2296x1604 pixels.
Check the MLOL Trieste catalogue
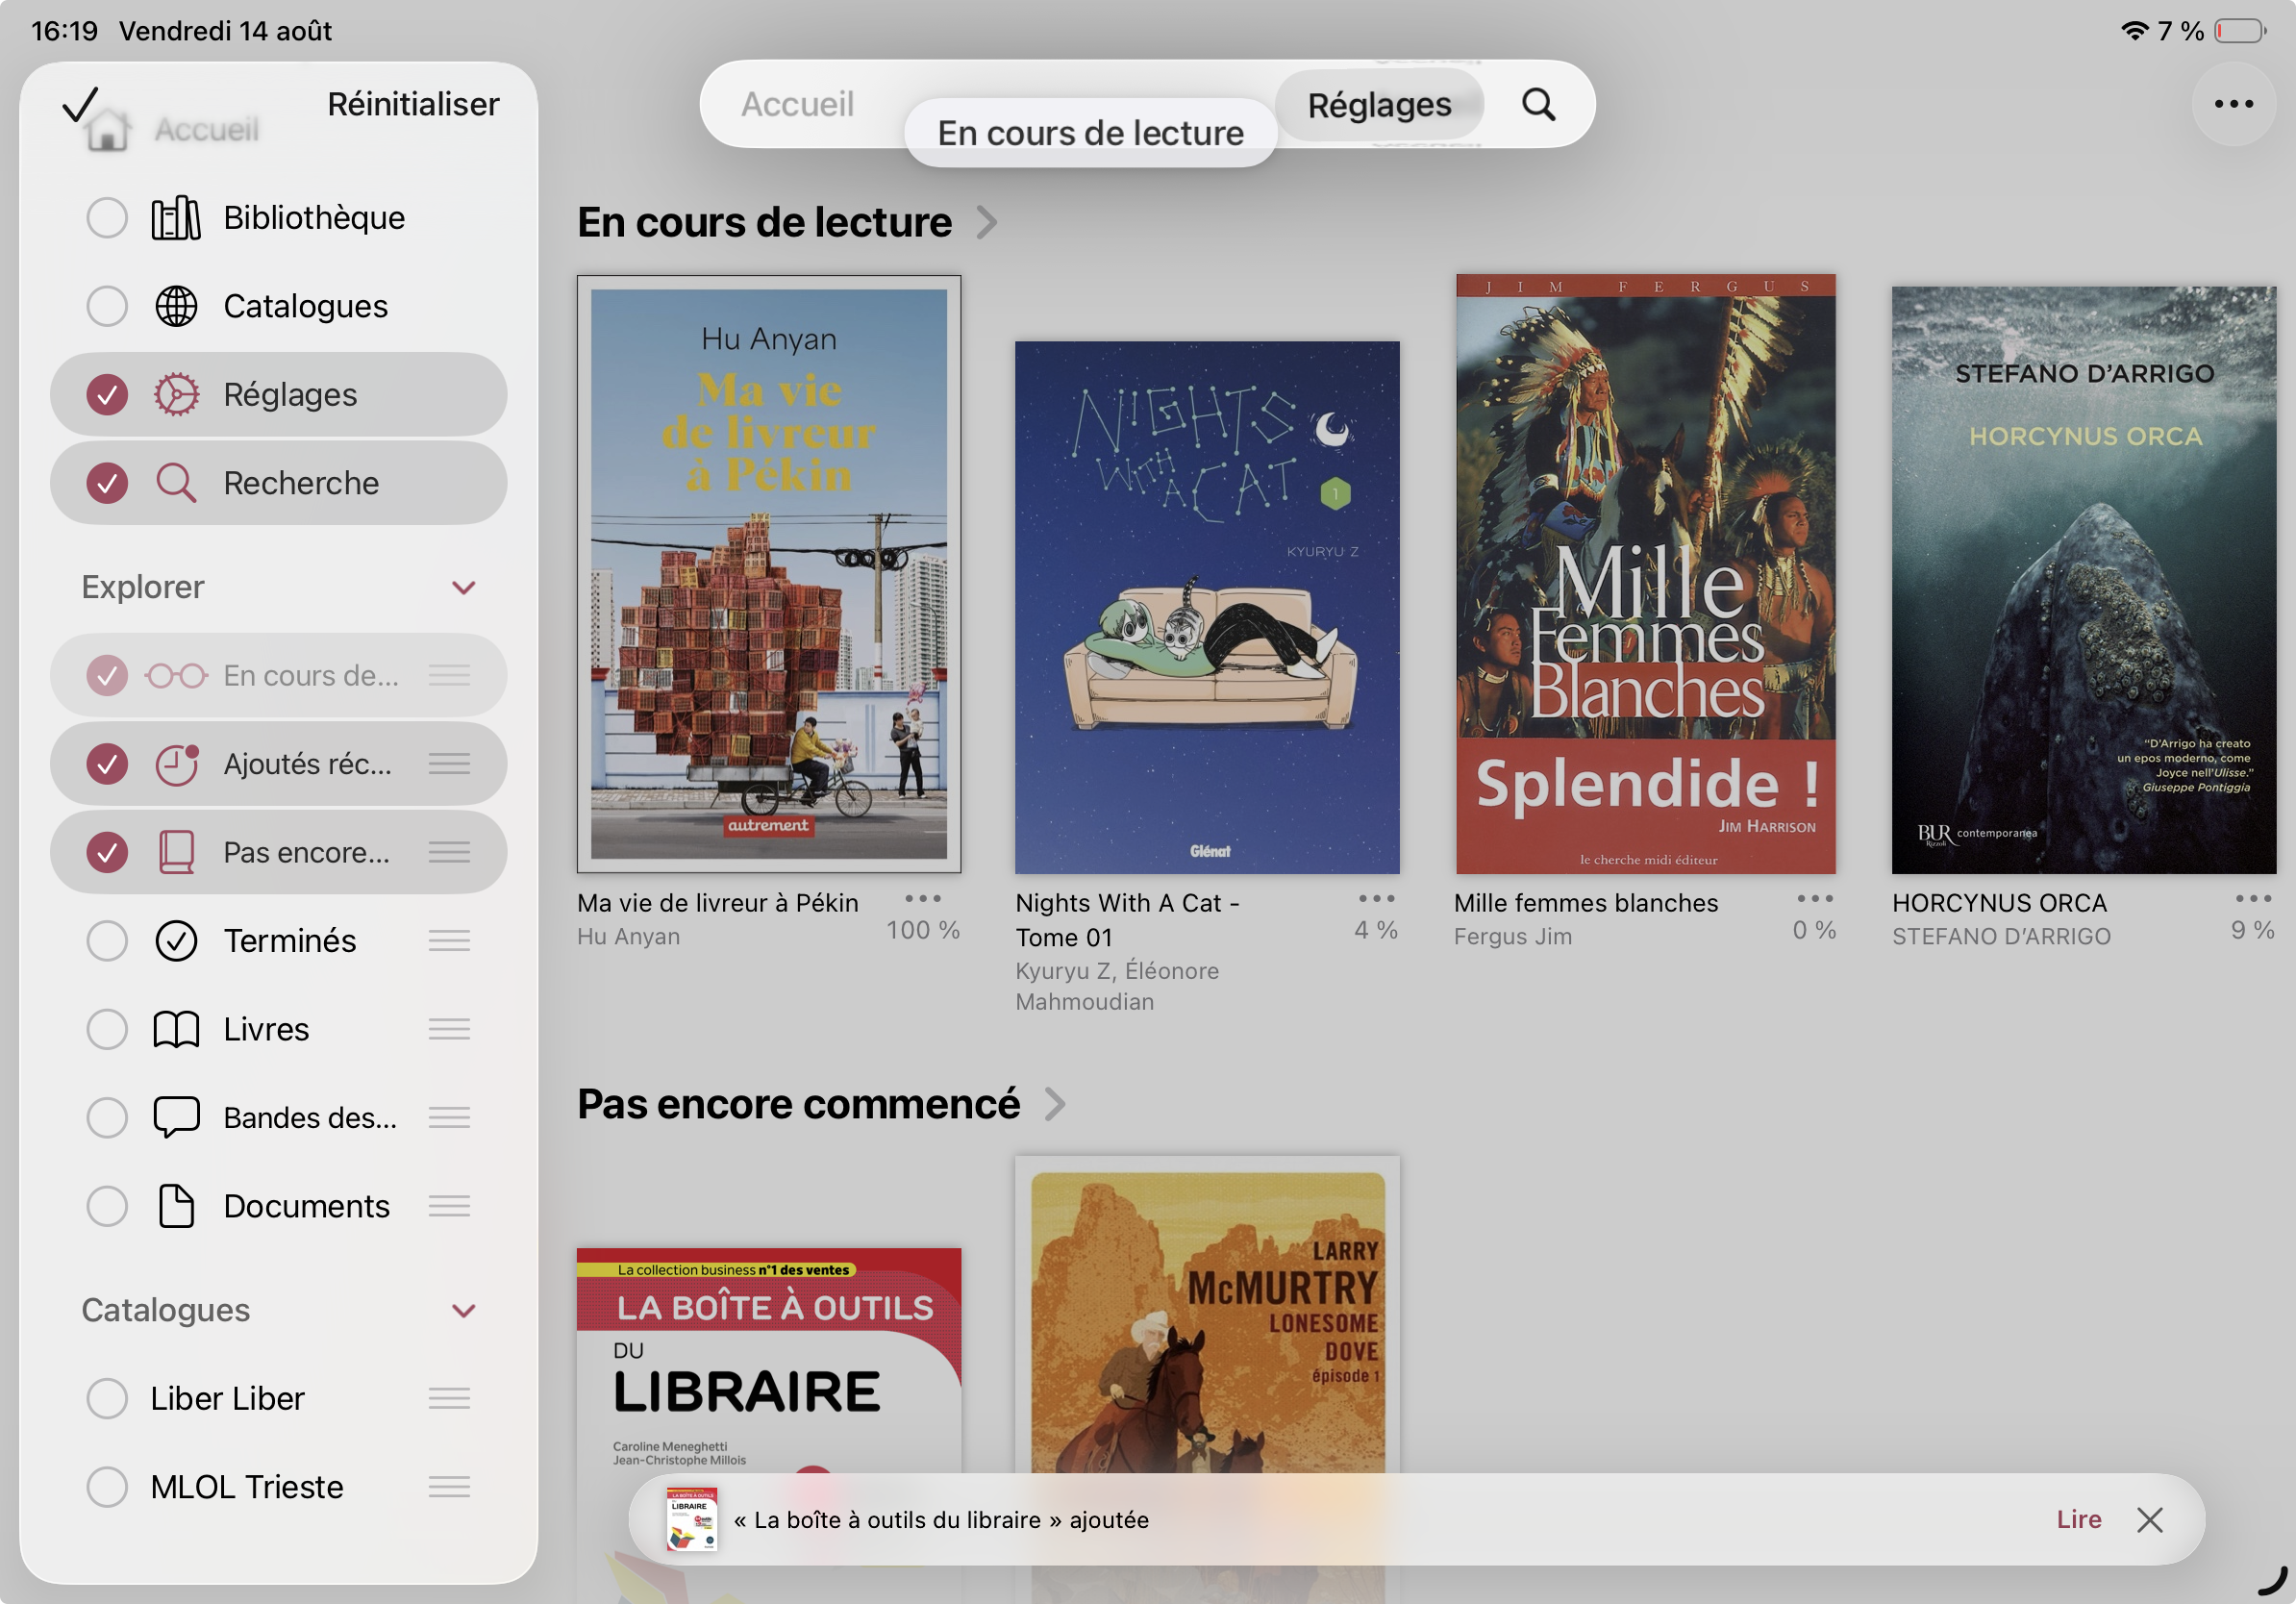(x=107, y=1487)
